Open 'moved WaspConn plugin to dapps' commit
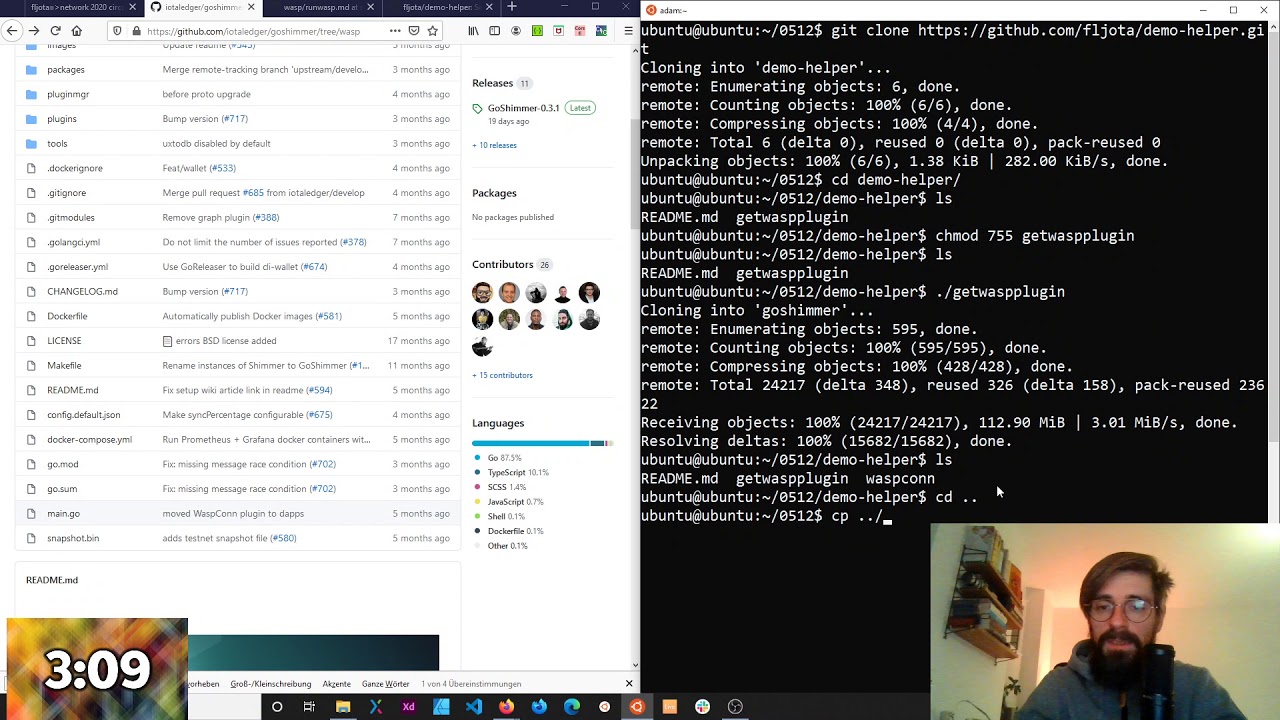 pyautogui.click(x=233, y=513)
